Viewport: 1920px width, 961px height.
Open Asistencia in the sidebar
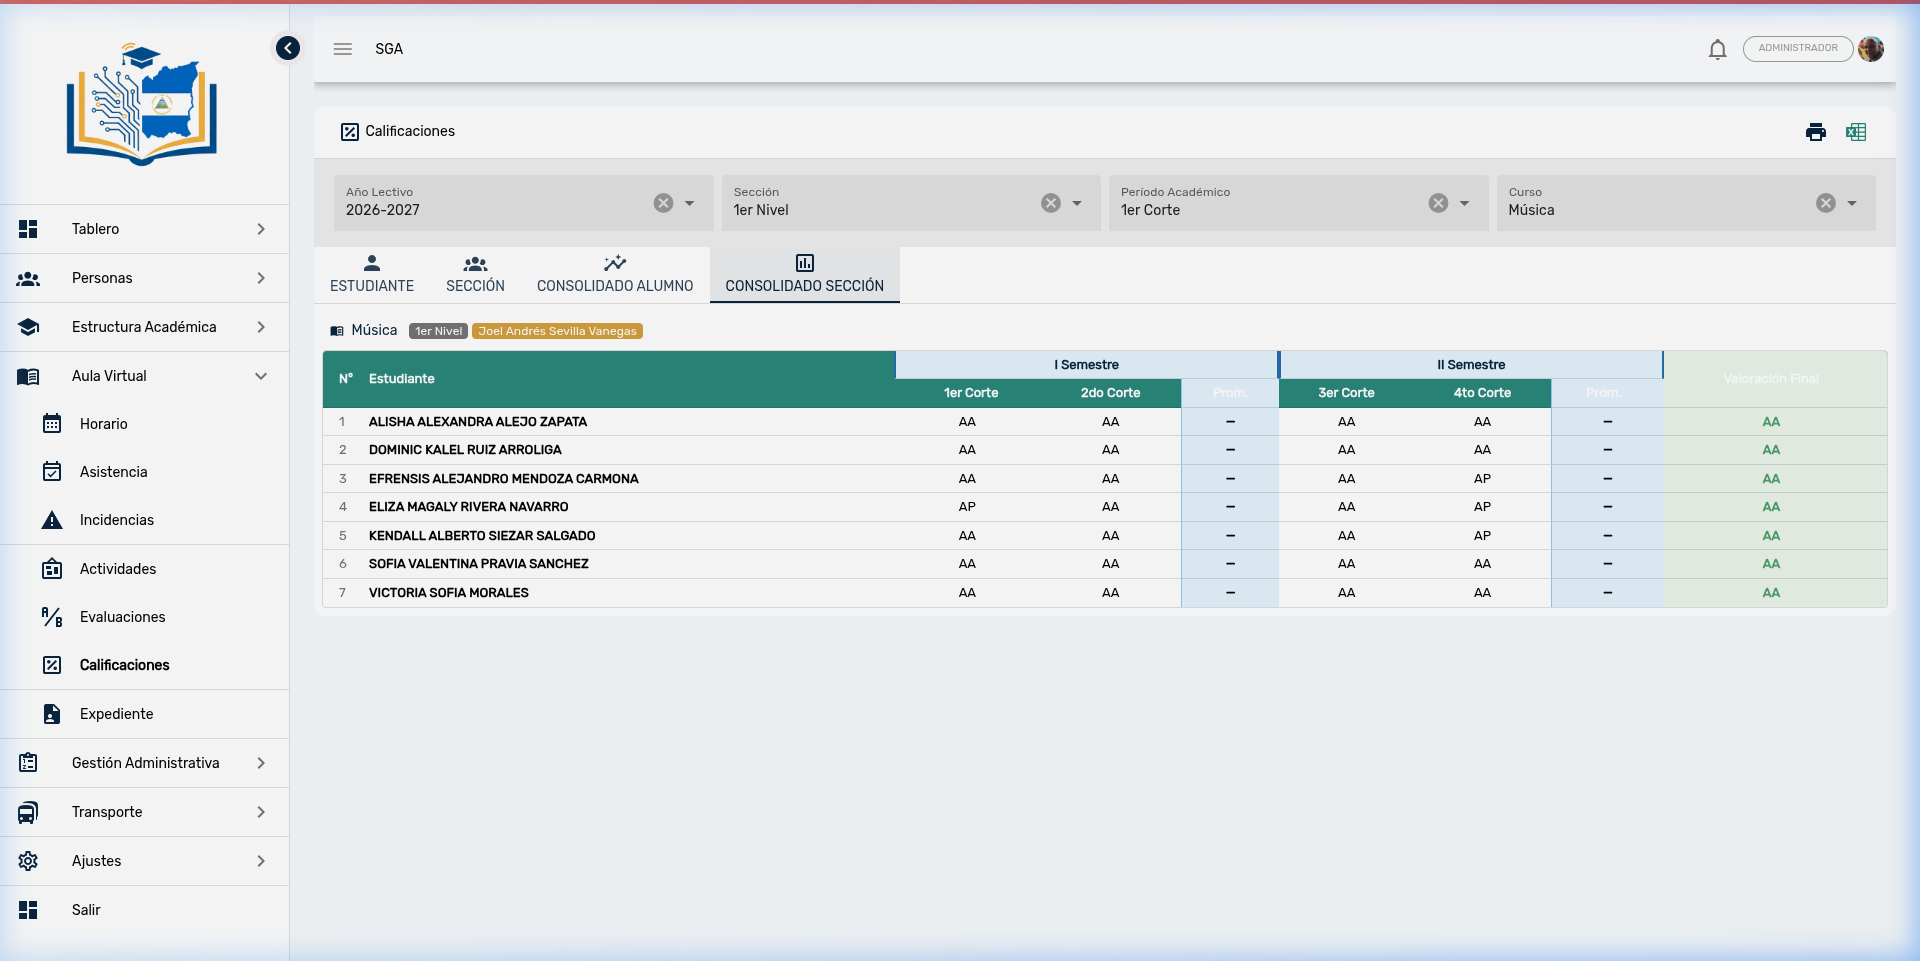coord(113,472)
